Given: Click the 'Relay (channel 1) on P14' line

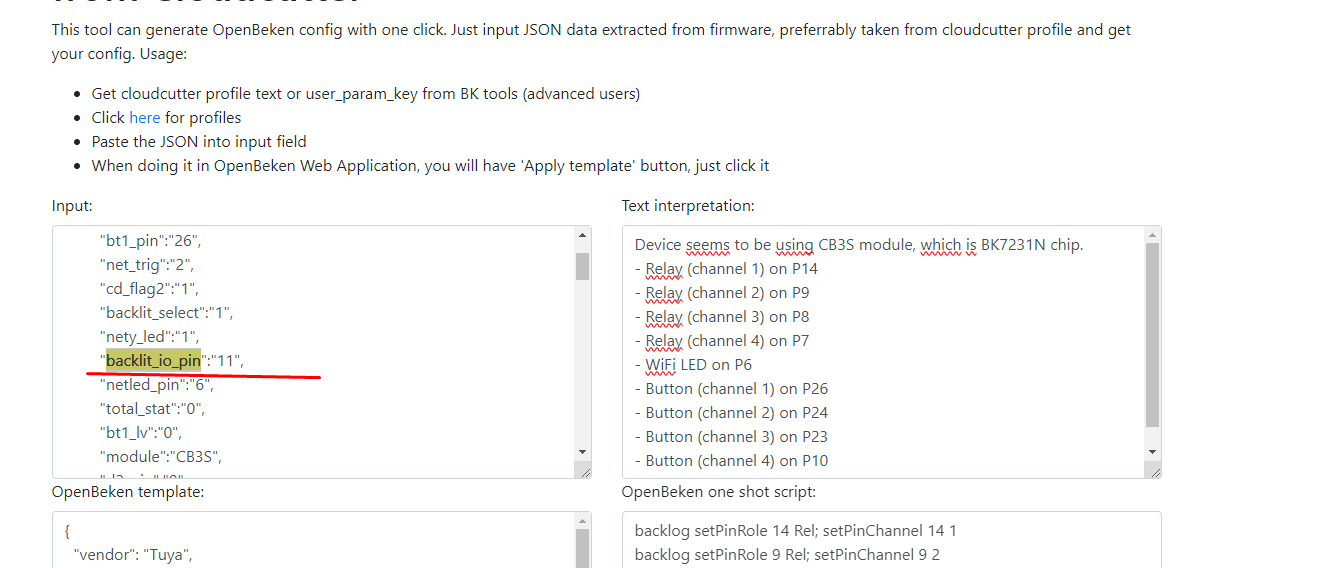Looking at the screenshot, I should [726, 269].
